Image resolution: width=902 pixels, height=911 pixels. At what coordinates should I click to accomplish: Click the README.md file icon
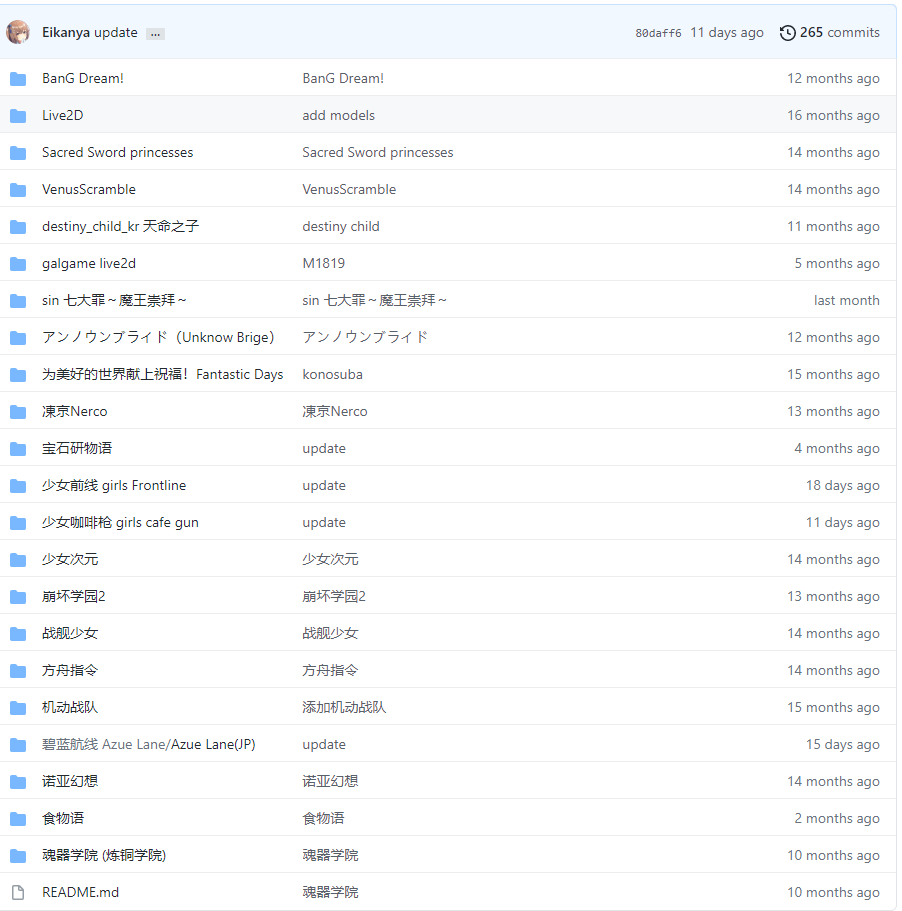18,892
